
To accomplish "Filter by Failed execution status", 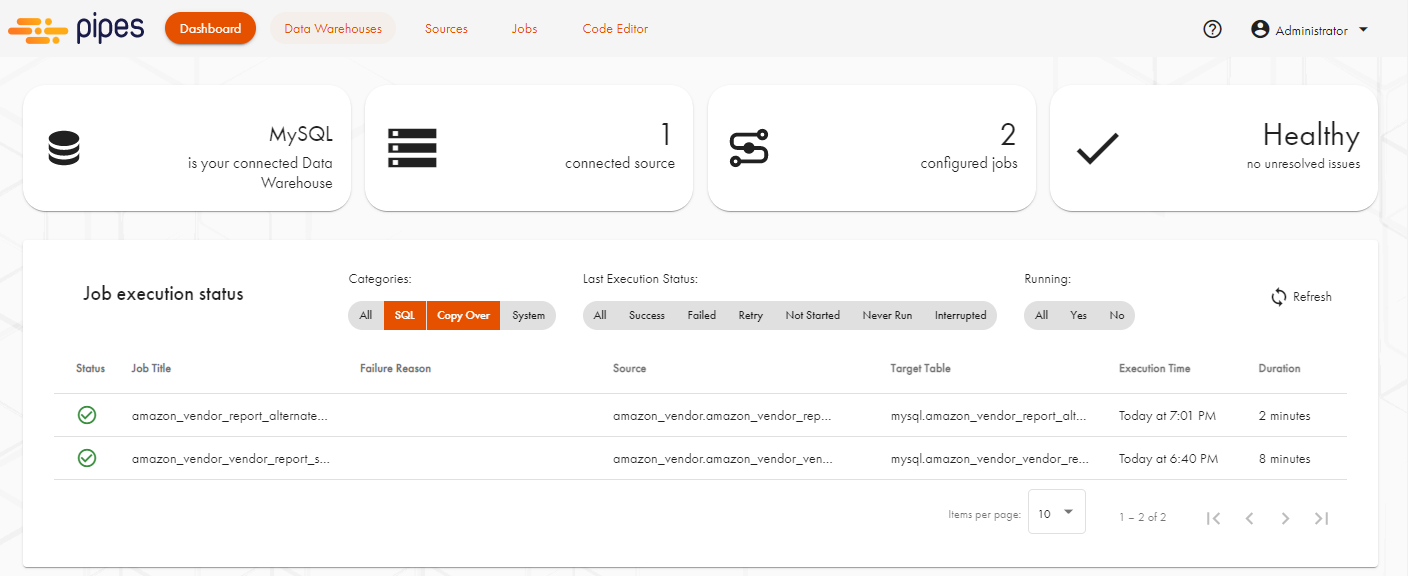I will (x=701, y=315).
